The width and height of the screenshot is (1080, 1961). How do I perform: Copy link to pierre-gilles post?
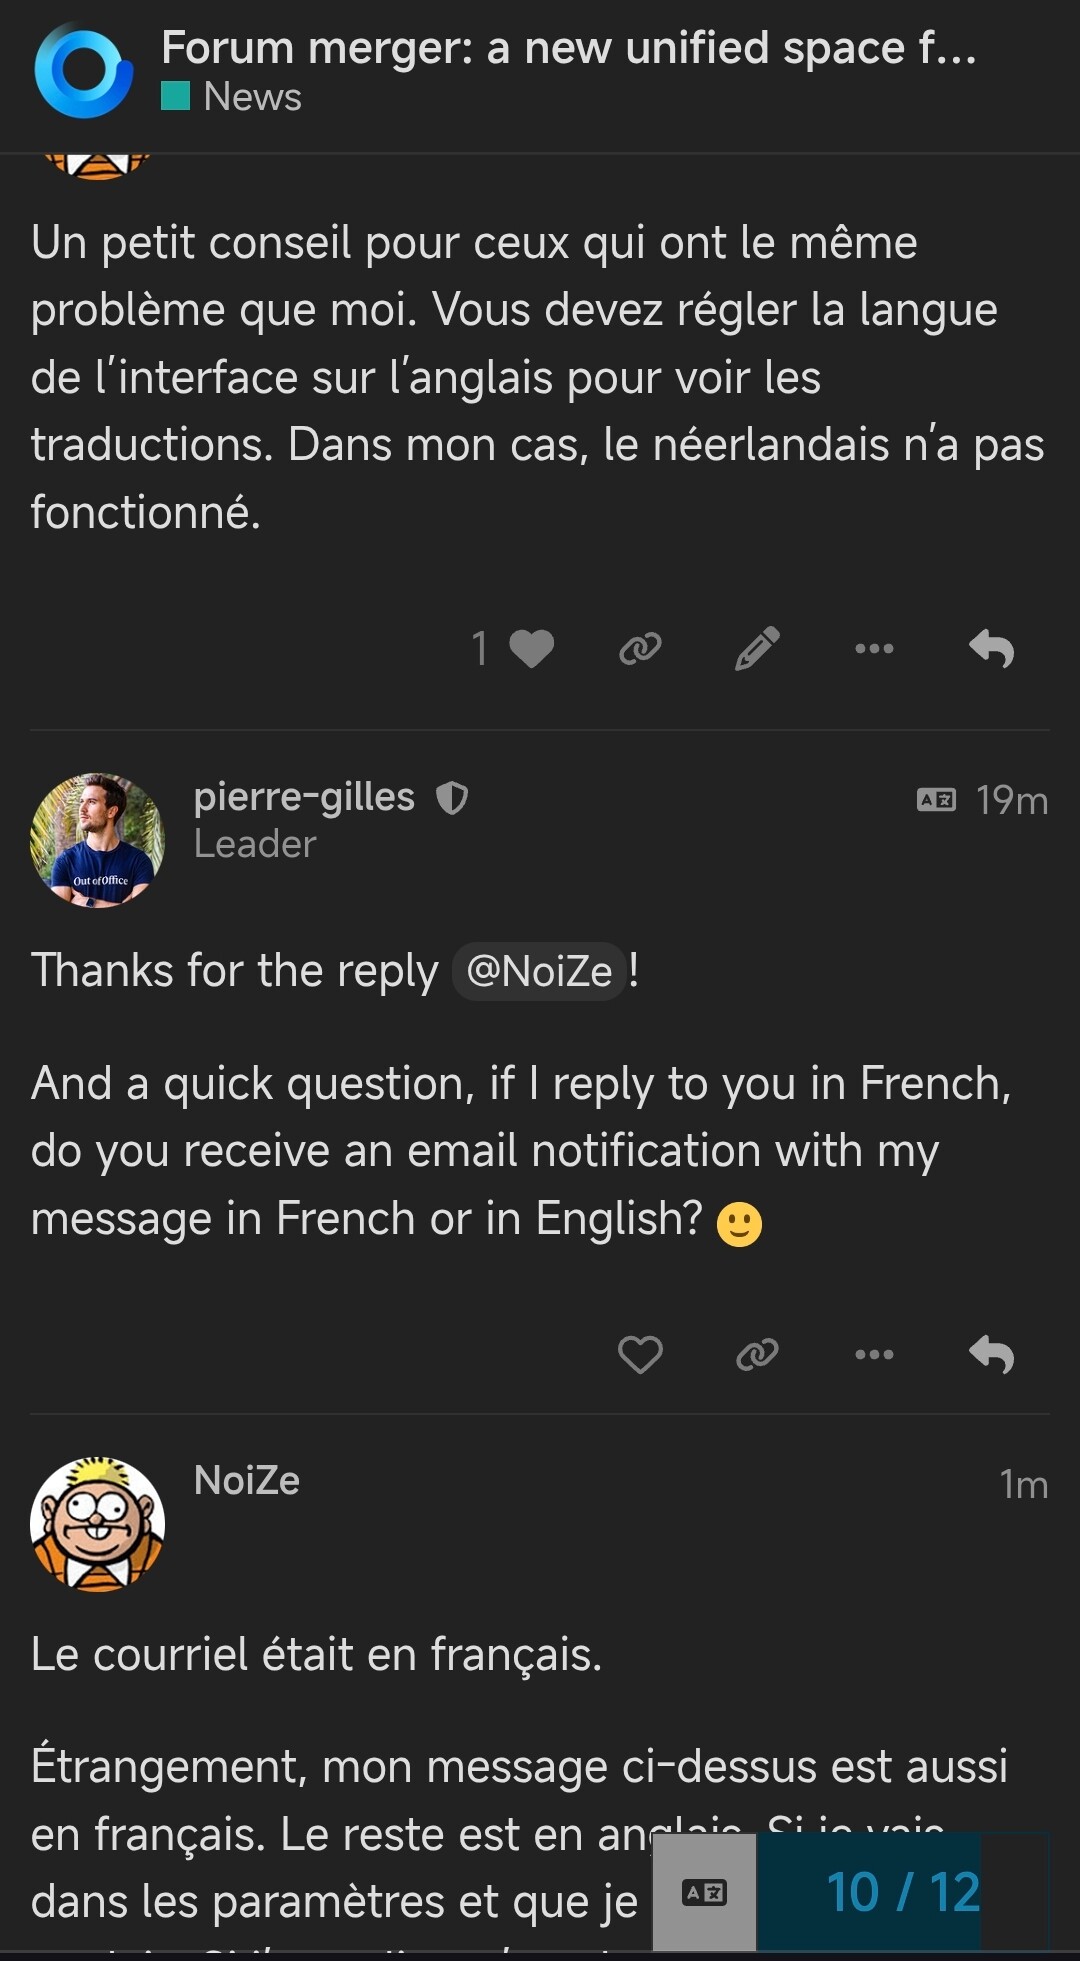[x=757, y=1355]
